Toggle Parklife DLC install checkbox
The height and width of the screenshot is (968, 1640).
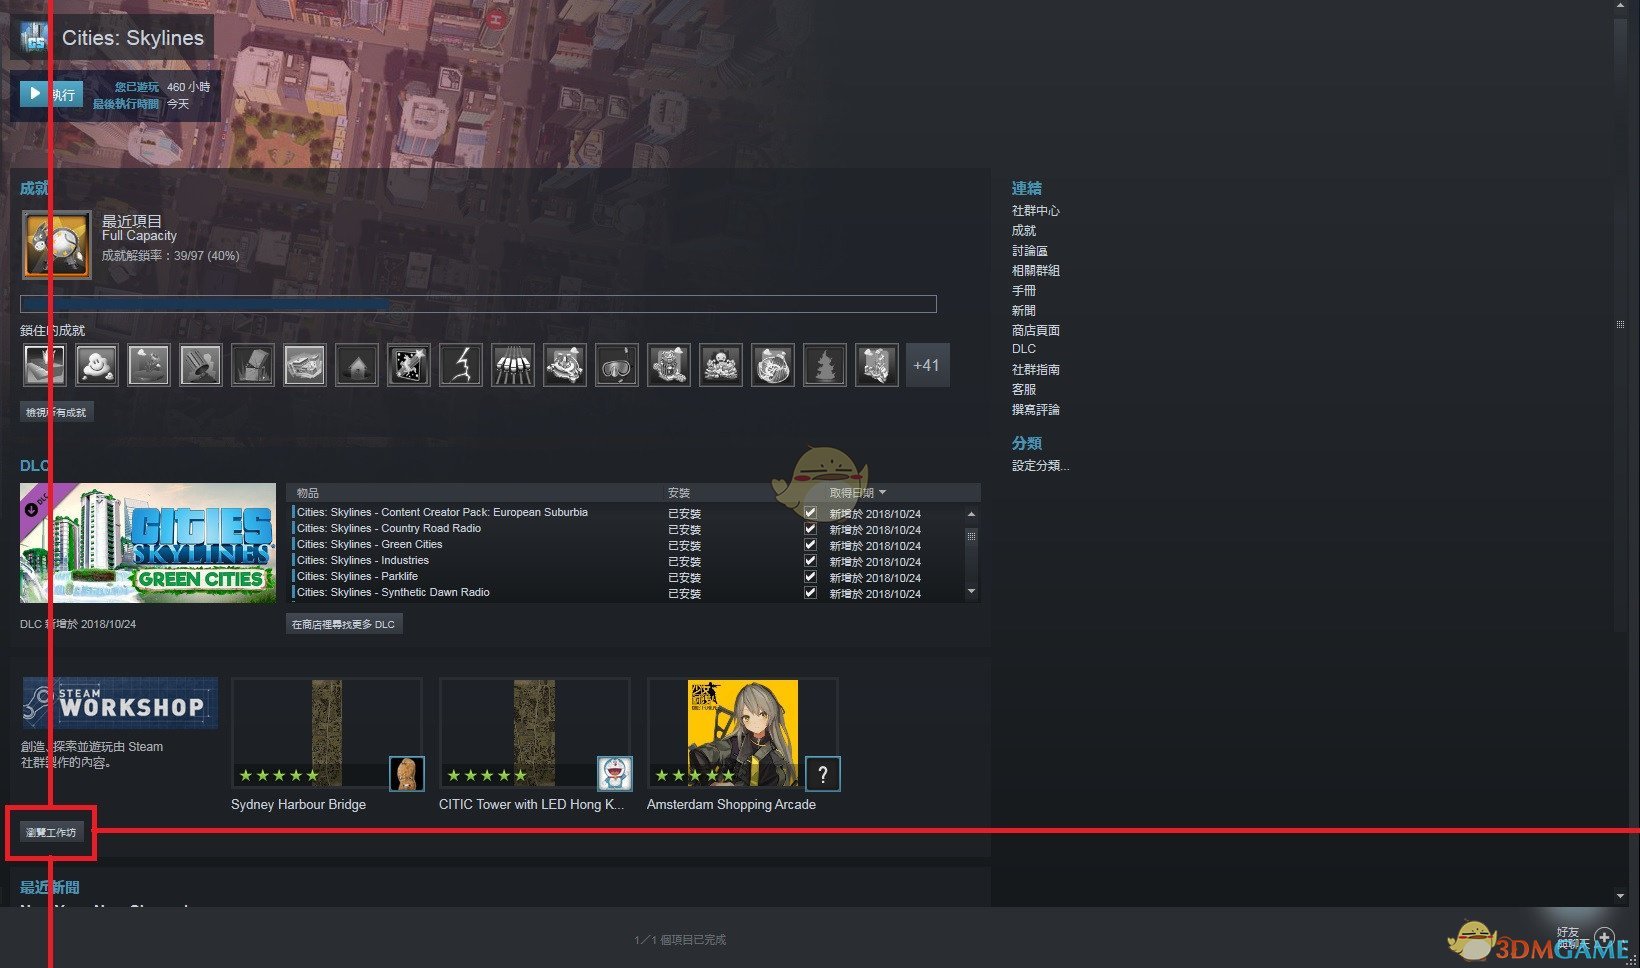(x=810, y=576)
